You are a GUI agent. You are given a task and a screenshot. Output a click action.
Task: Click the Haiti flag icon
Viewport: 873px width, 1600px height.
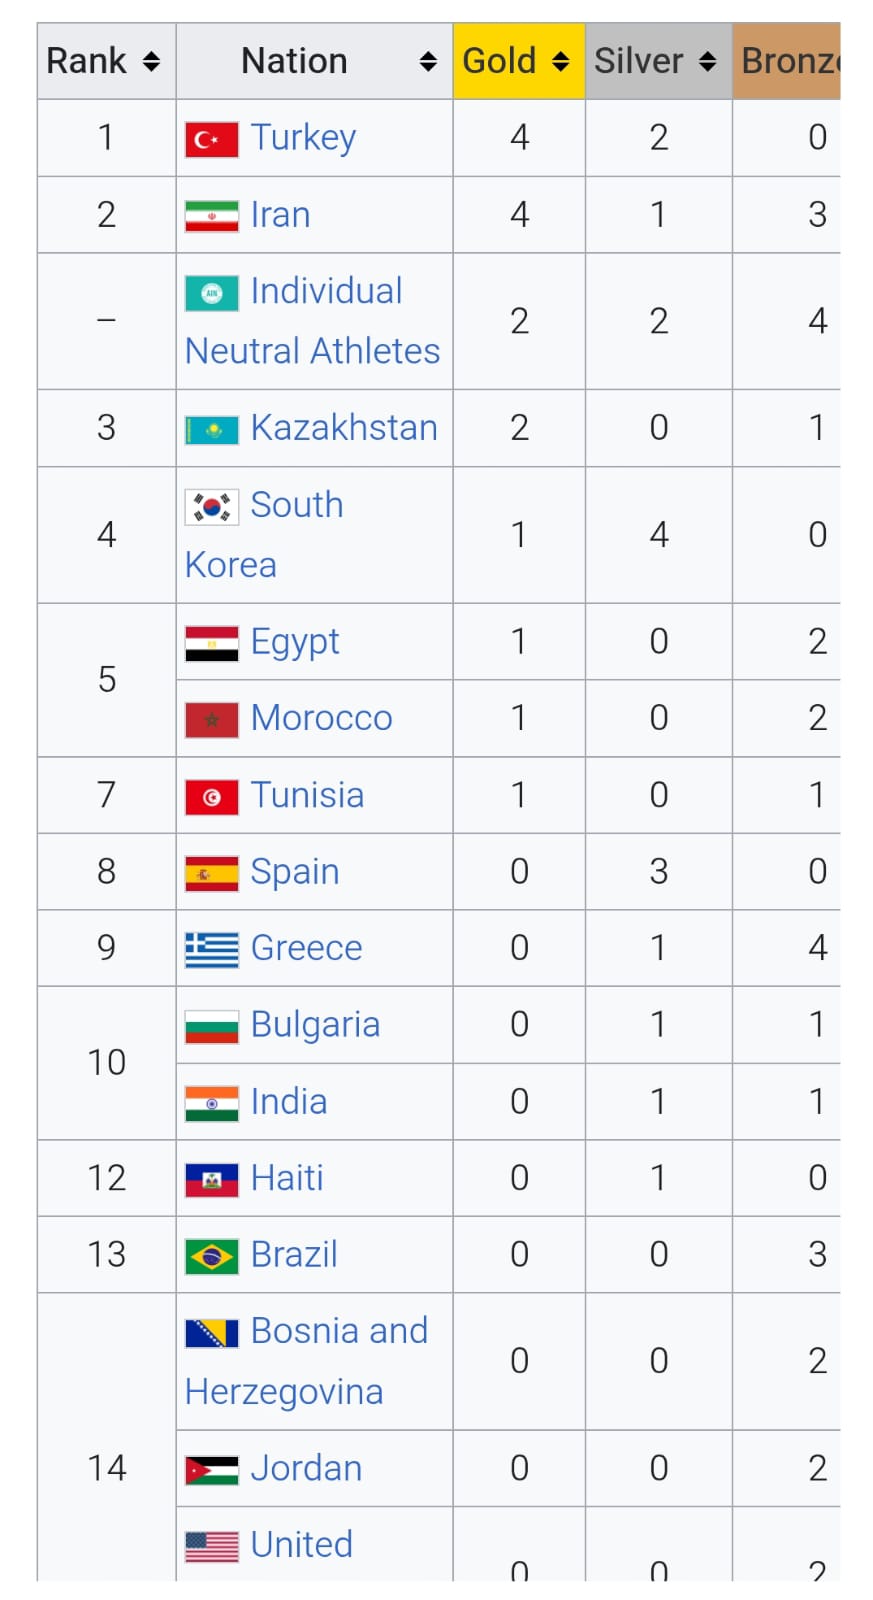(211, 1180)
